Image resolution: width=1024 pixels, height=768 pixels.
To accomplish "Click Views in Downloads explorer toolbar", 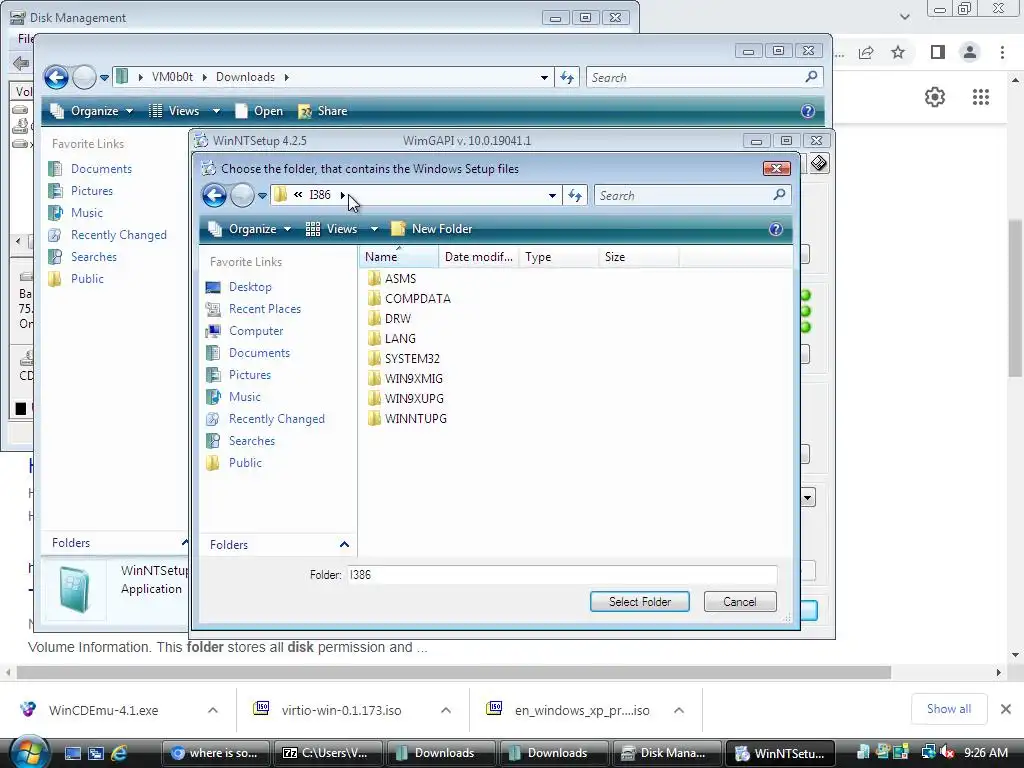I will pos(174,111).
